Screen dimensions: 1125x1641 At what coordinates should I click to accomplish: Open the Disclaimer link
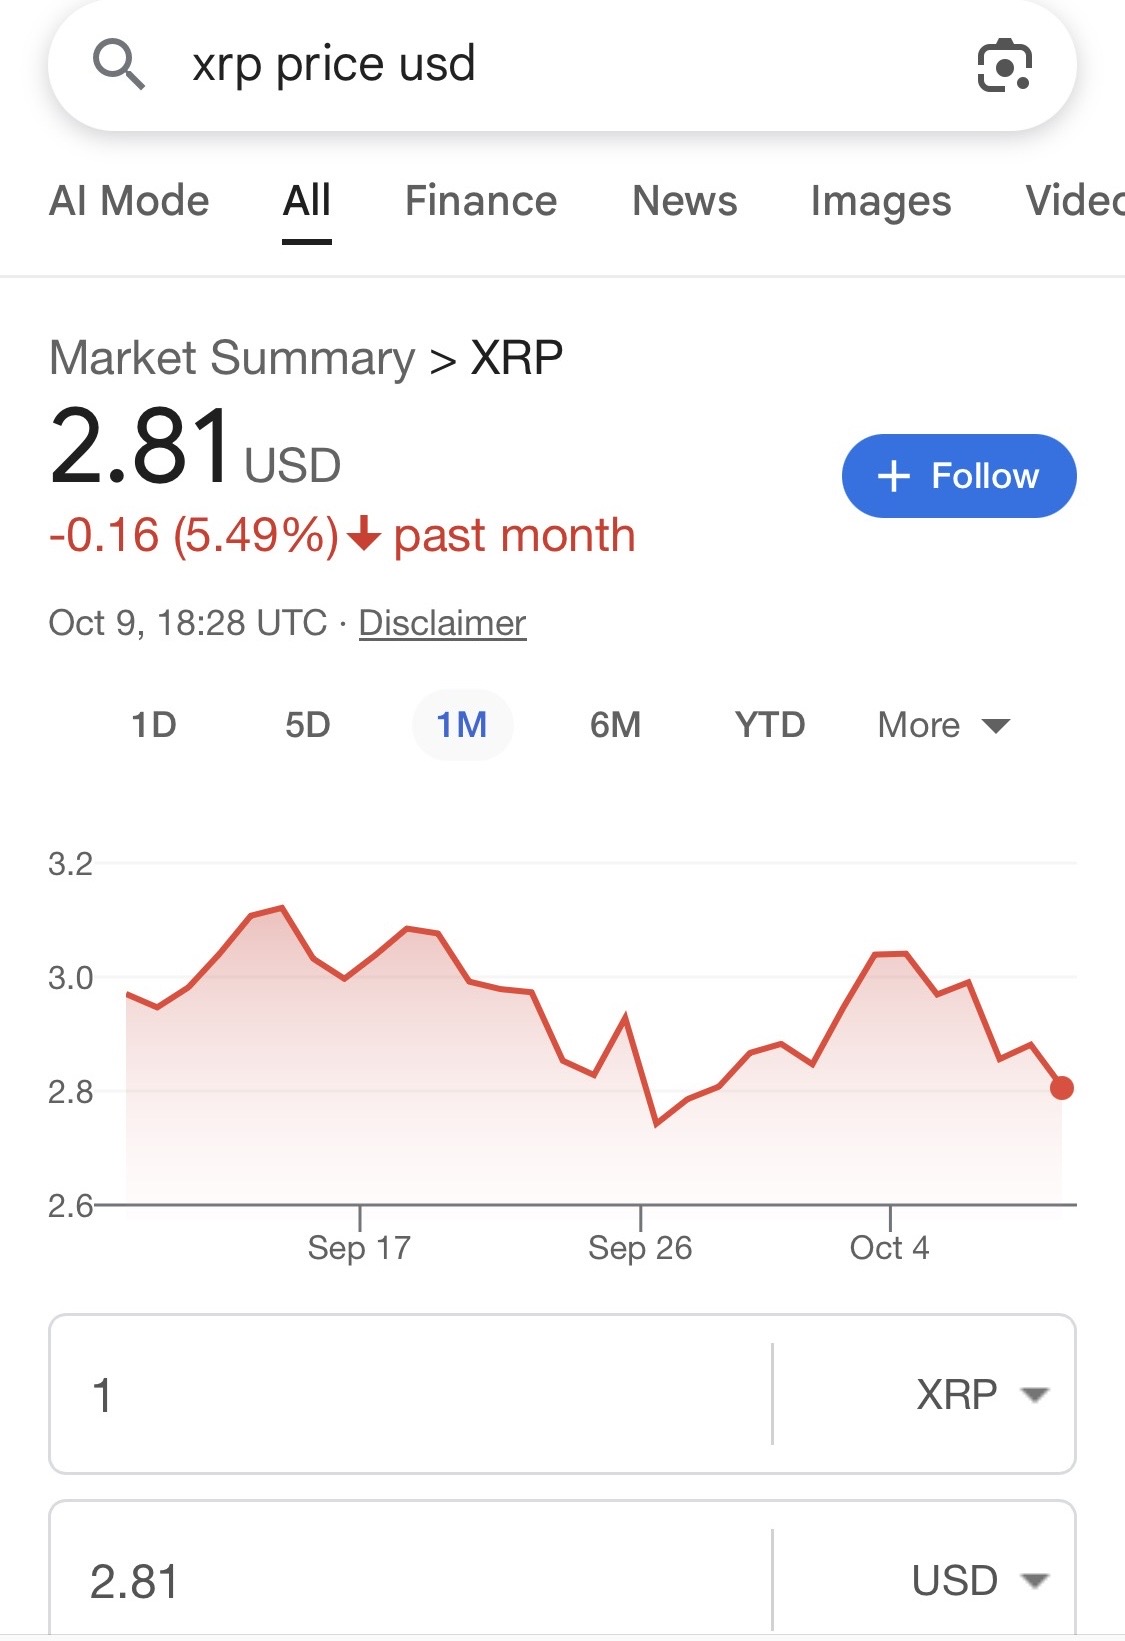tap(442, 623)
